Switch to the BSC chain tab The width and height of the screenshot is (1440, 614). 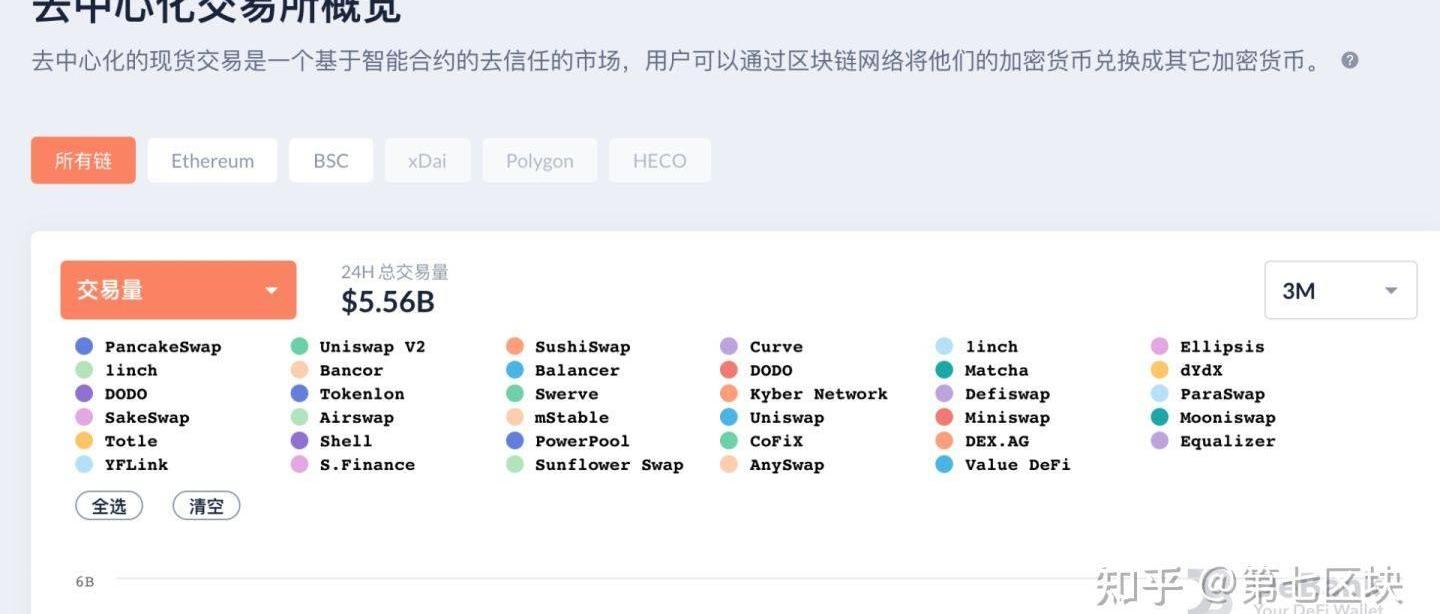(x=331, y=161)
